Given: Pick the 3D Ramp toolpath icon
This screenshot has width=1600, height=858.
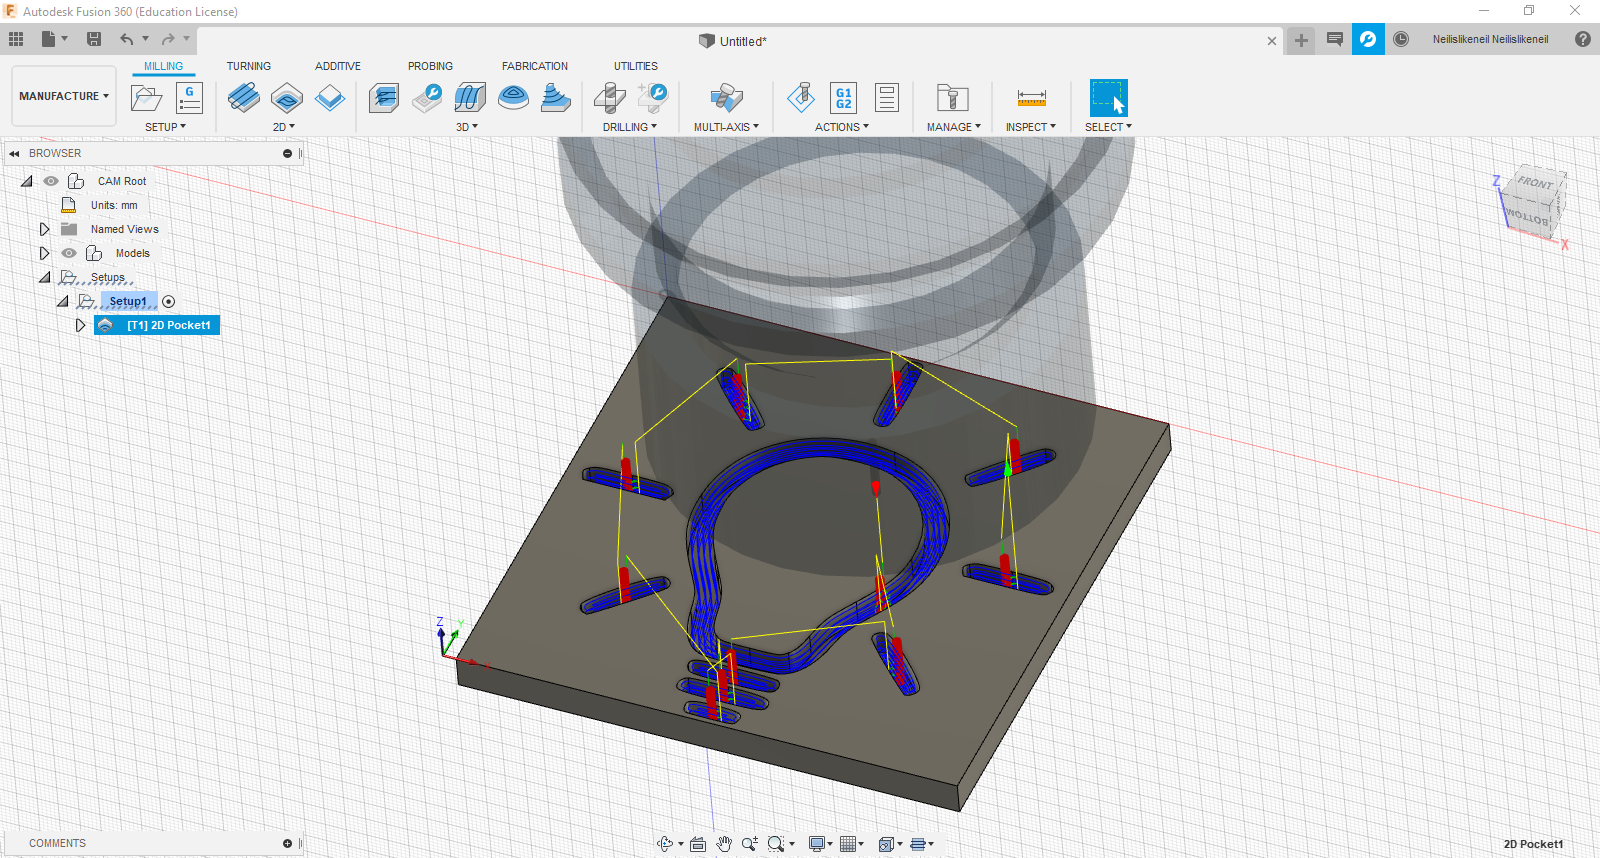Looking at the screenshot, I should 556,98.
